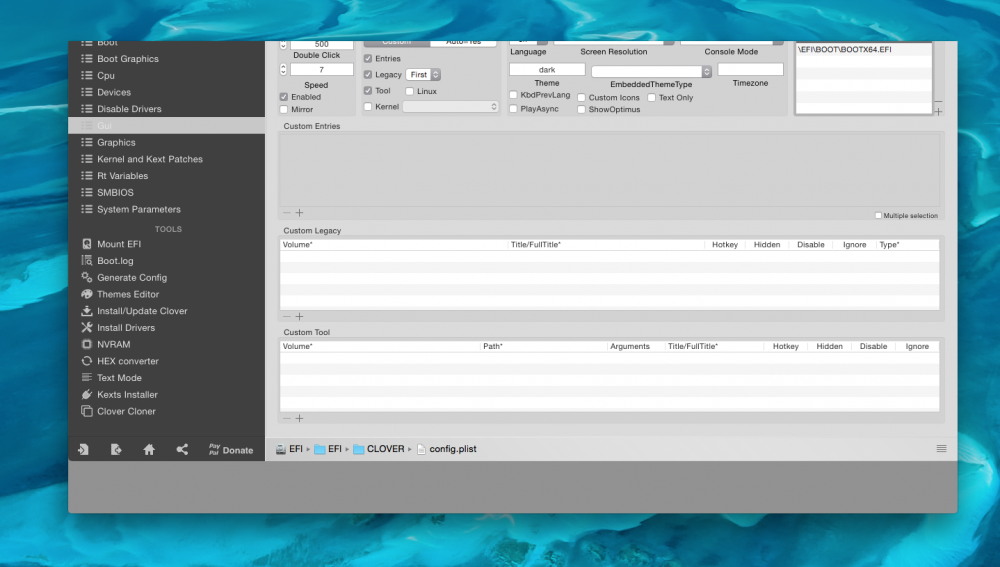Open the Clover Cloner tool
Image resolution: width=1000 pixels, height=567 pixels.
[x=118, y=411]
